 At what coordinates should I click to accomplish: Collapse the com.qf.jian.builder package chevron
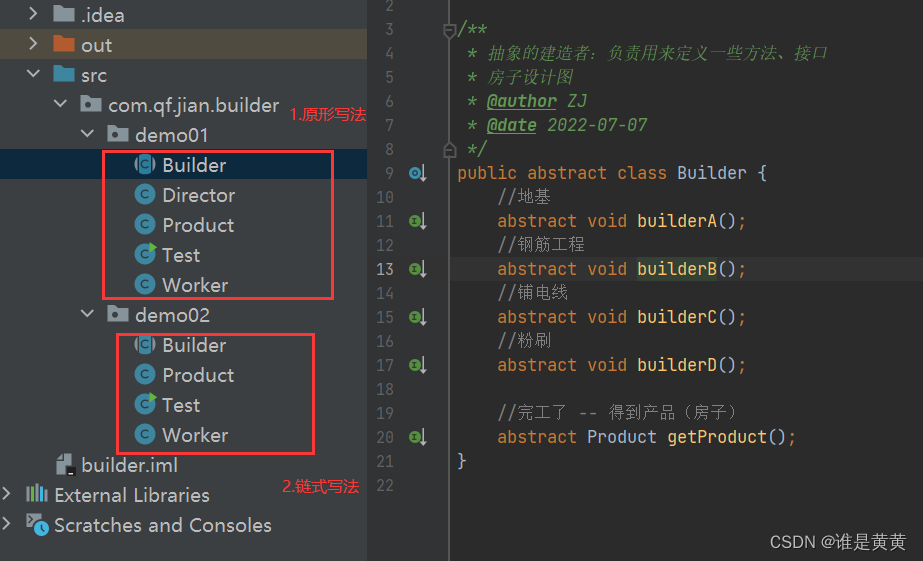click(x=60, y=104)
